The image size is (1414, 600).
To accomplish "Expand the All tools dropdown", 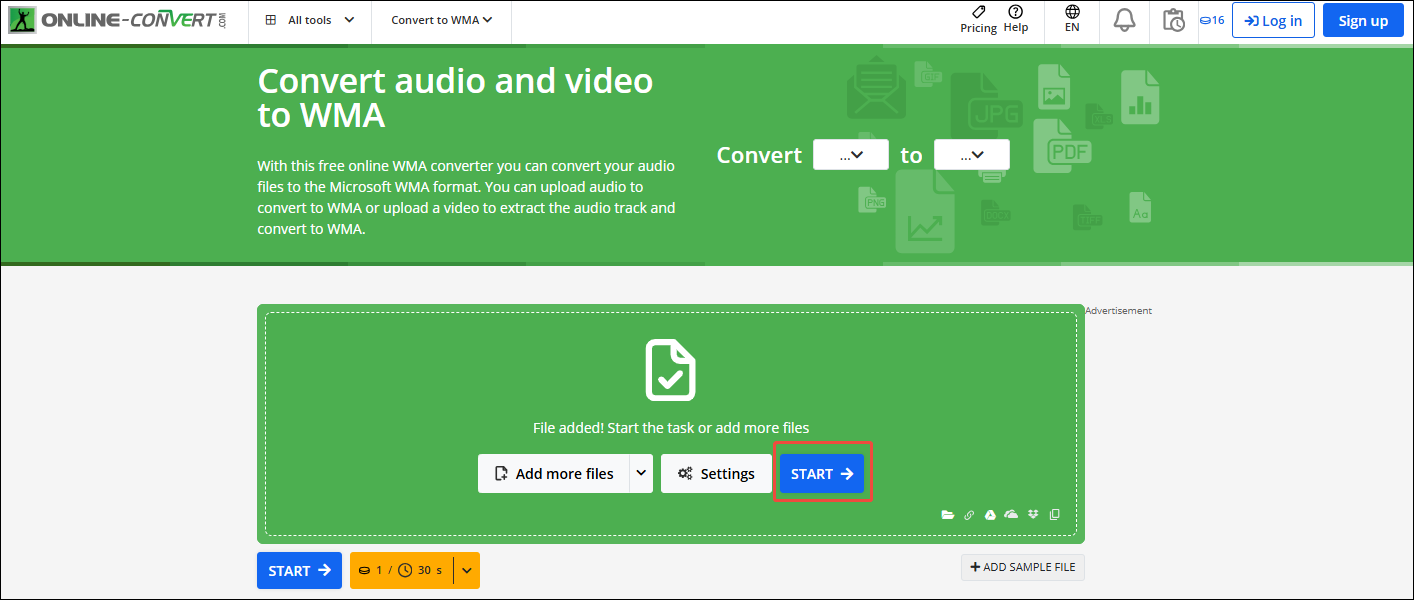I will coord(309,18).
